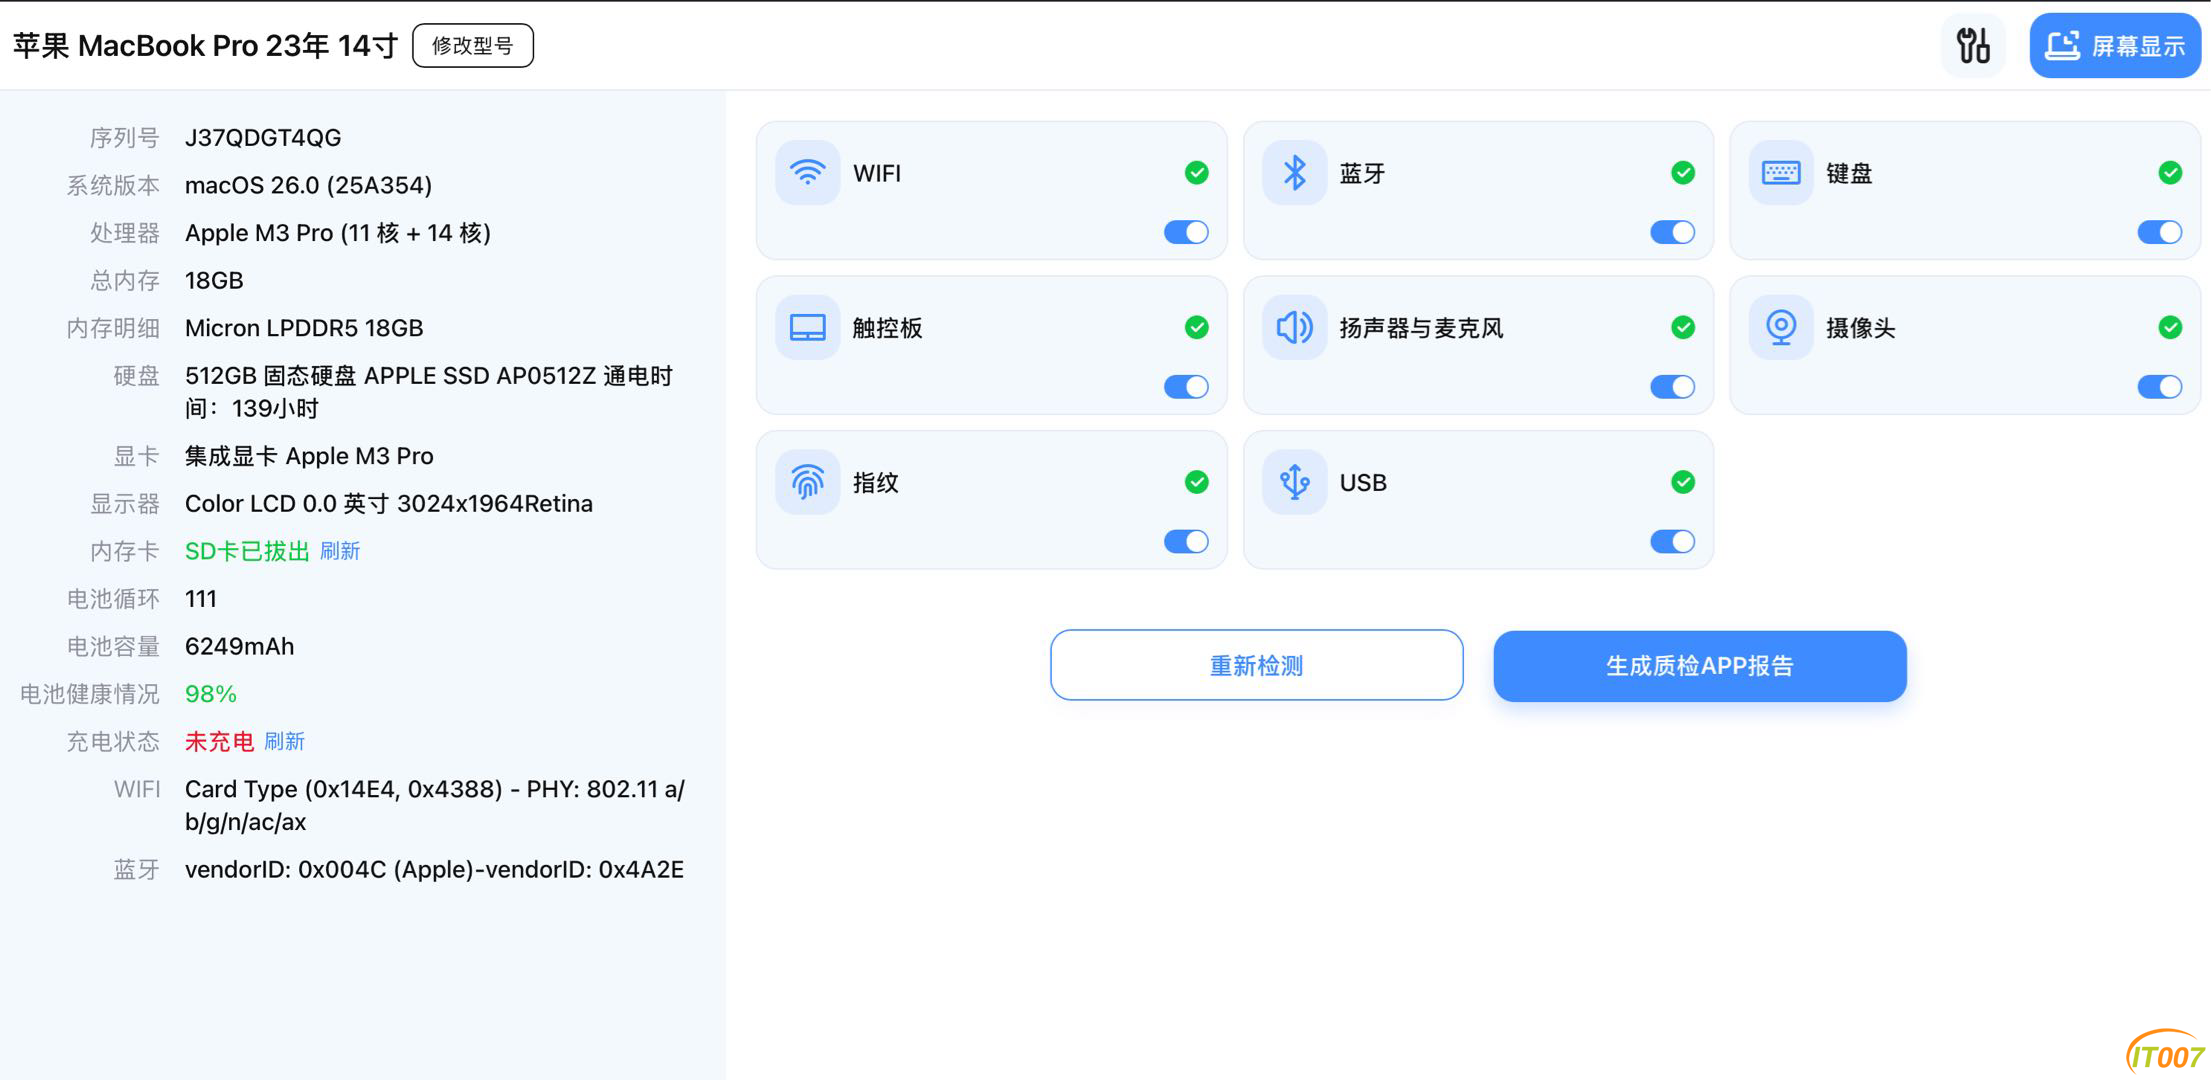Click the fingerprint 指纹 card icon
Screen dimensions: 2211x1080
(x=807, y=482)
